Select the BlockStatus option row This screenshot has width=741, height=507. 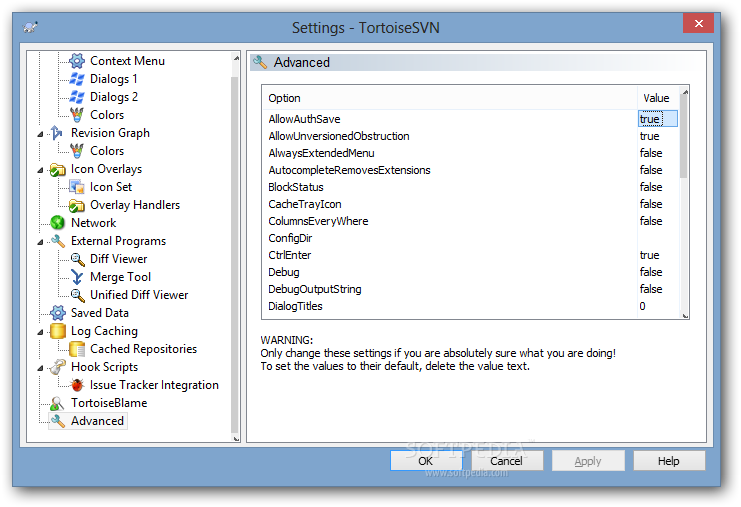click(471, 187)
